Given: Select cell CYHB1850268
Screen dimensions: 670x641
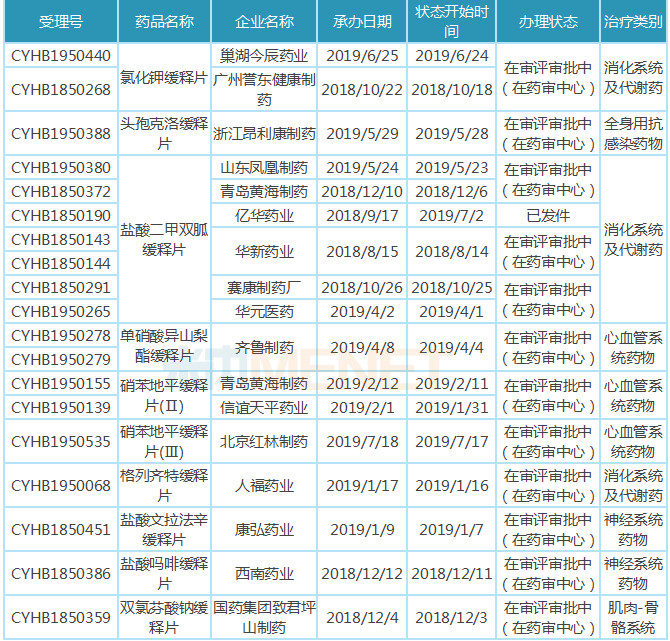Looking at the screenshot, I should click(61, 89).
